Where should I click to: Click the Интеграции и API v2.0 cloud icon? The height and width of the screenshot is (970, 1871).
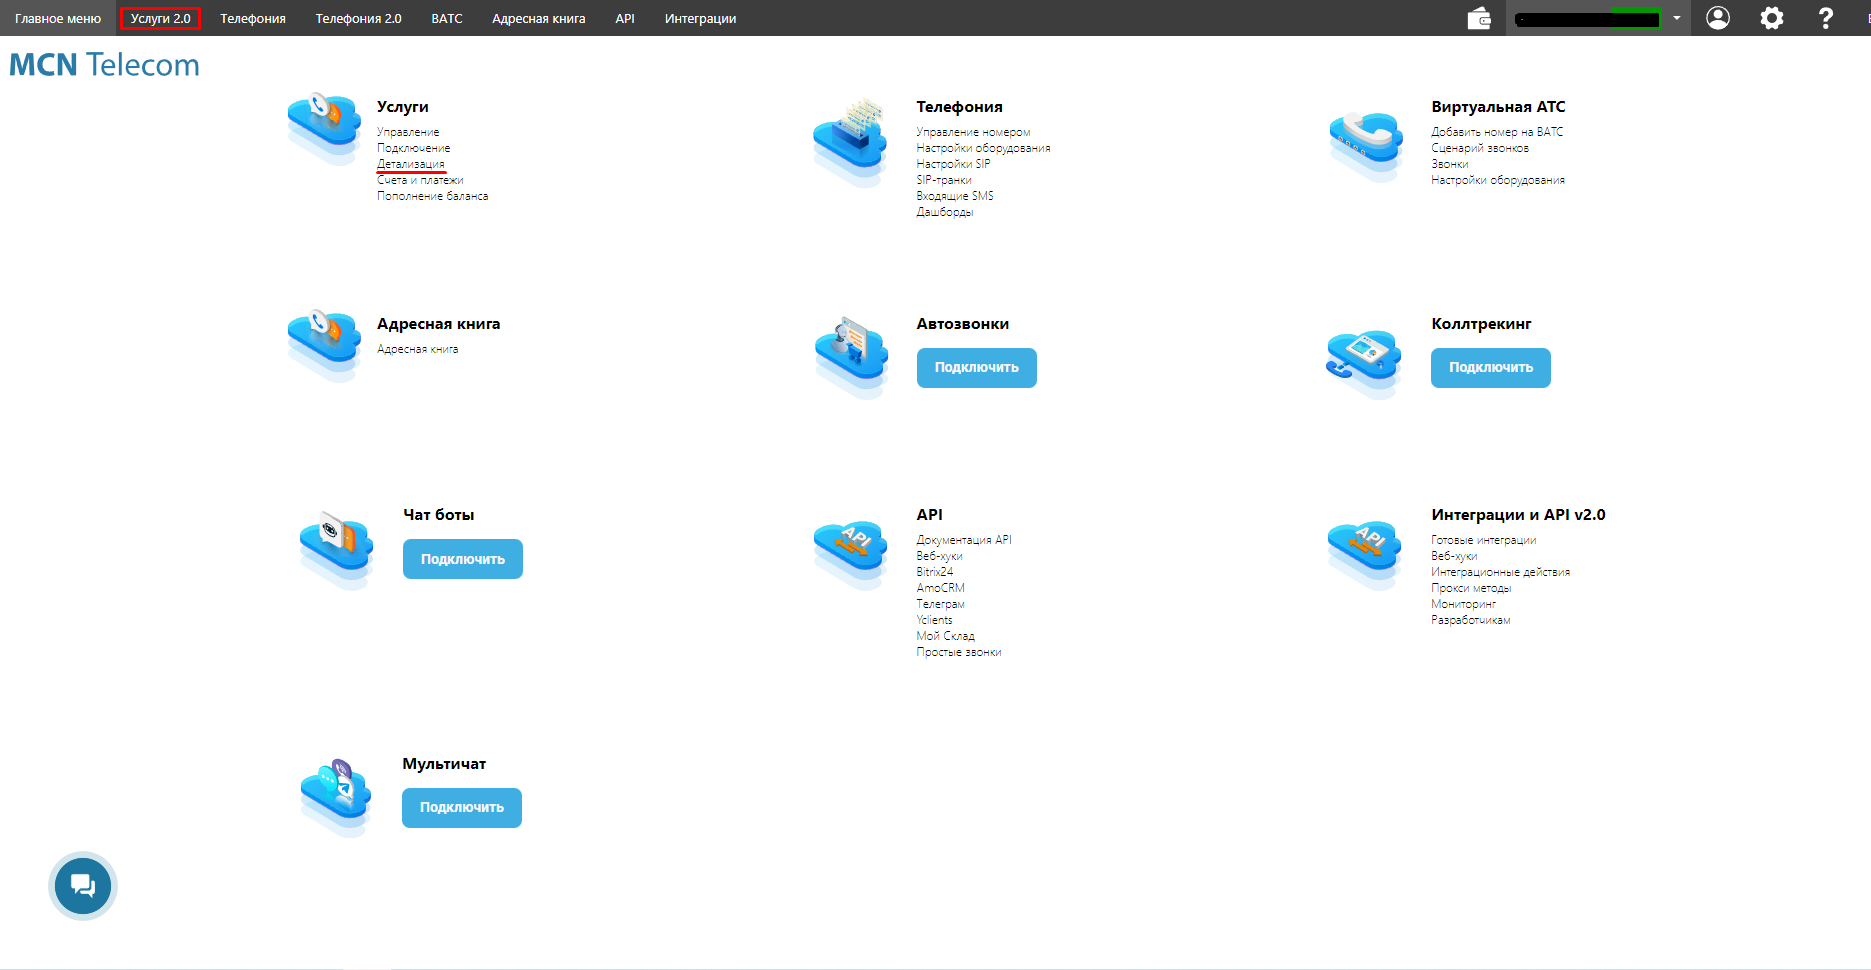(1365, 555)
